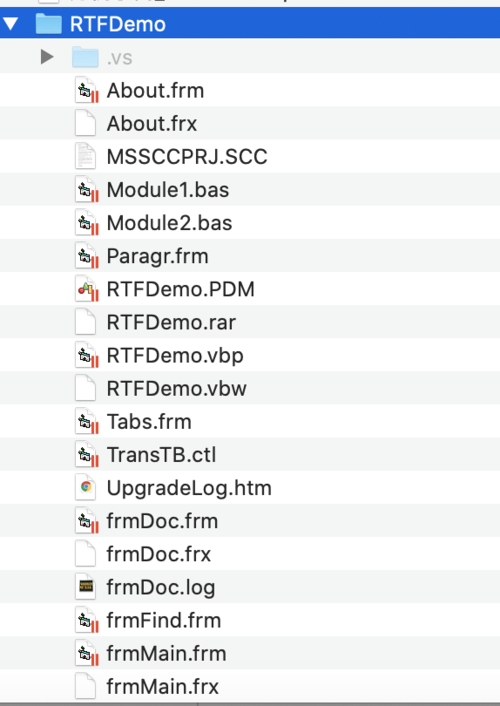Click the RTFDemo.vbp project icon
This screenshot has height=706, width=500.
pos(86,355)
